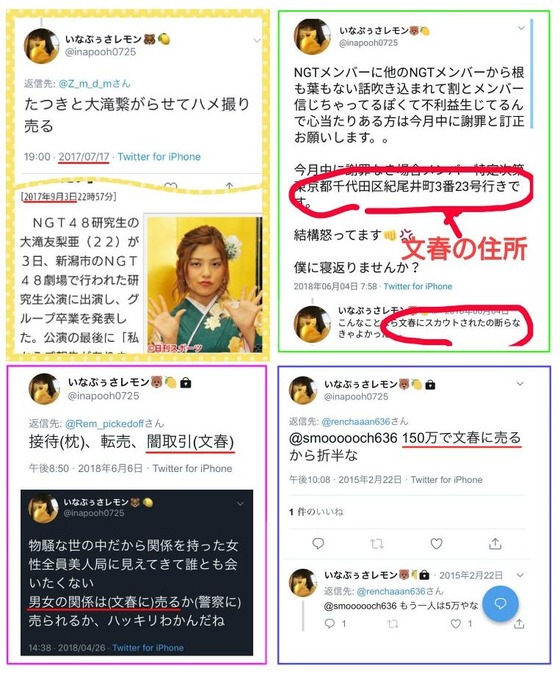Retweet the もう一人は5万やな reply tweet
This screenshot has width=560, height=679.
click(x=393, y=624)
